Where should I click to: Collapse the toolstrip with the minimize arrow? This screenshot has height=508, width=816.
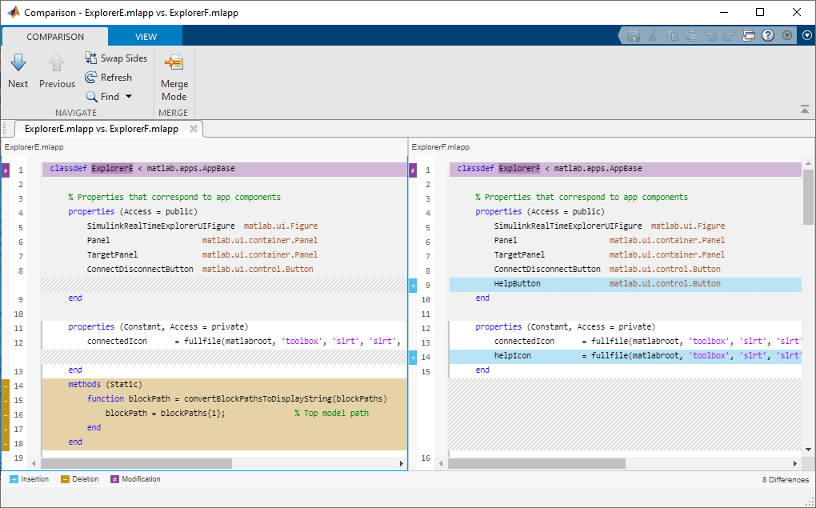(x=805, y=109)
